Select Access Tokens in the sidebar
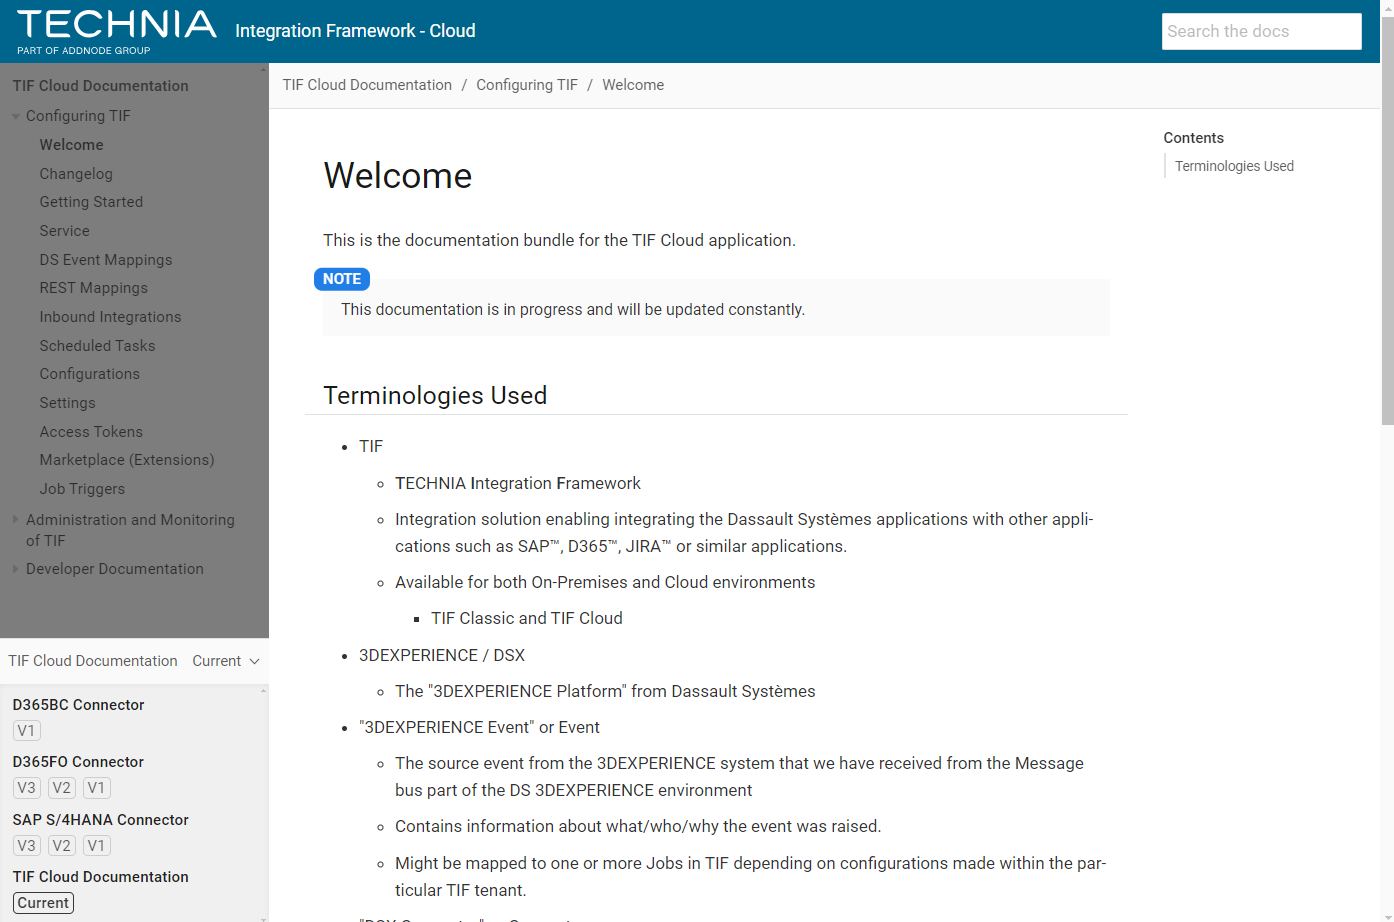 [x=91, y=432]
